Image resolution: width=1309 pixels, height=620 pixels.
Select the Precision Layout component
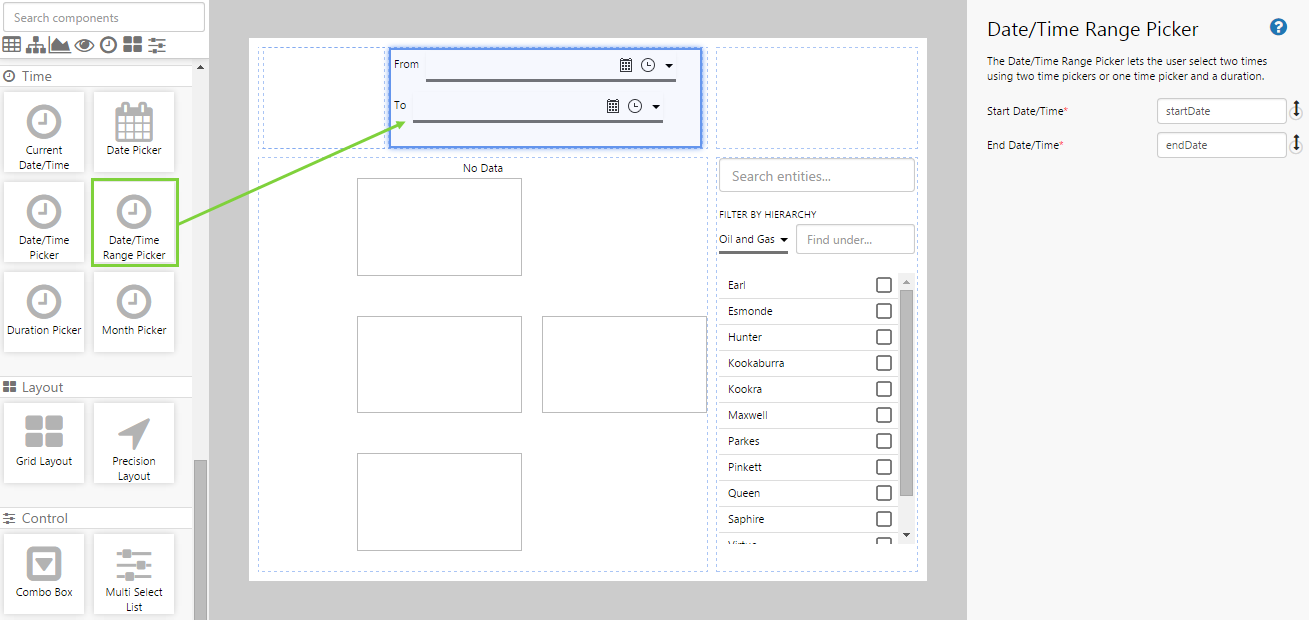coord(134,443)
